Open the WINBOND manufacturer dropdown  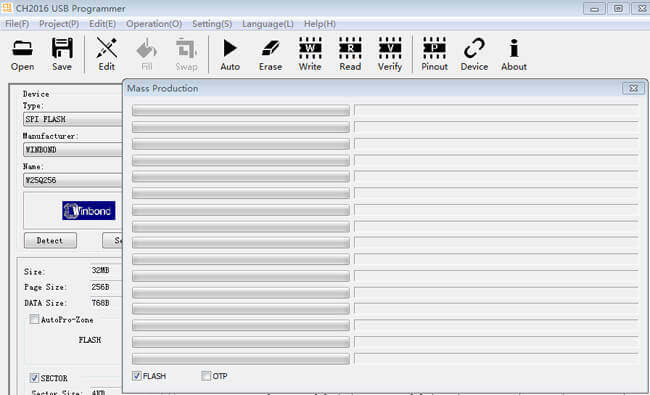tap(73, 150)
